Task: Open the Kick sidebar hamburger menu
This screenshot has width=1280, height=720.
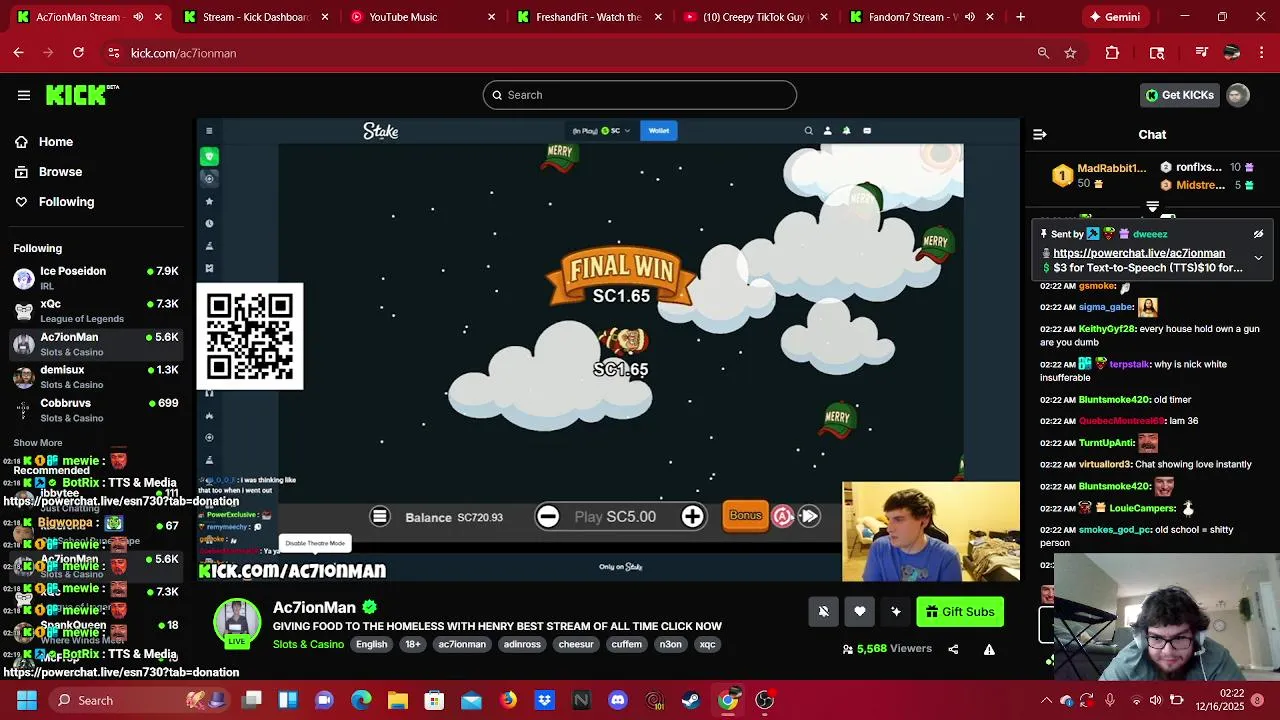Action: coord(24,95)
